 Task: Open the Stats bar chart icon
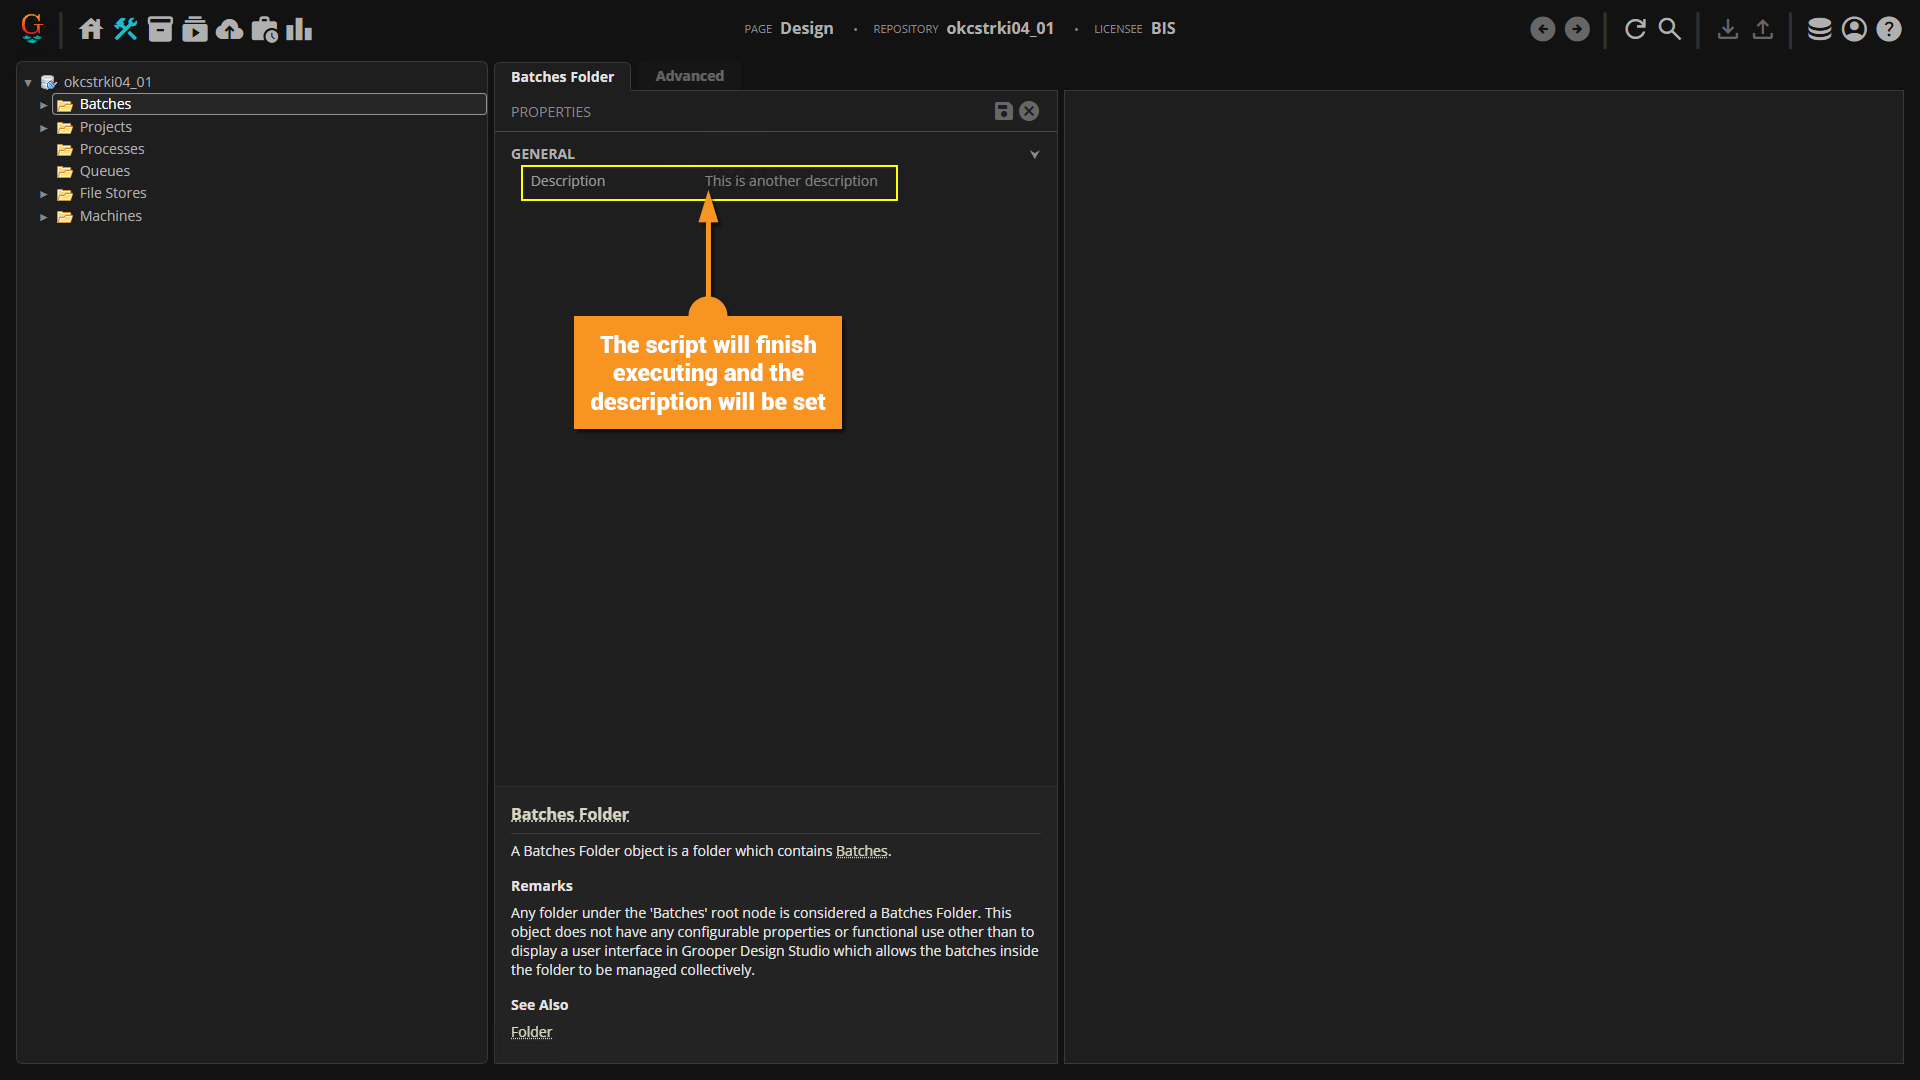[299, 29]
